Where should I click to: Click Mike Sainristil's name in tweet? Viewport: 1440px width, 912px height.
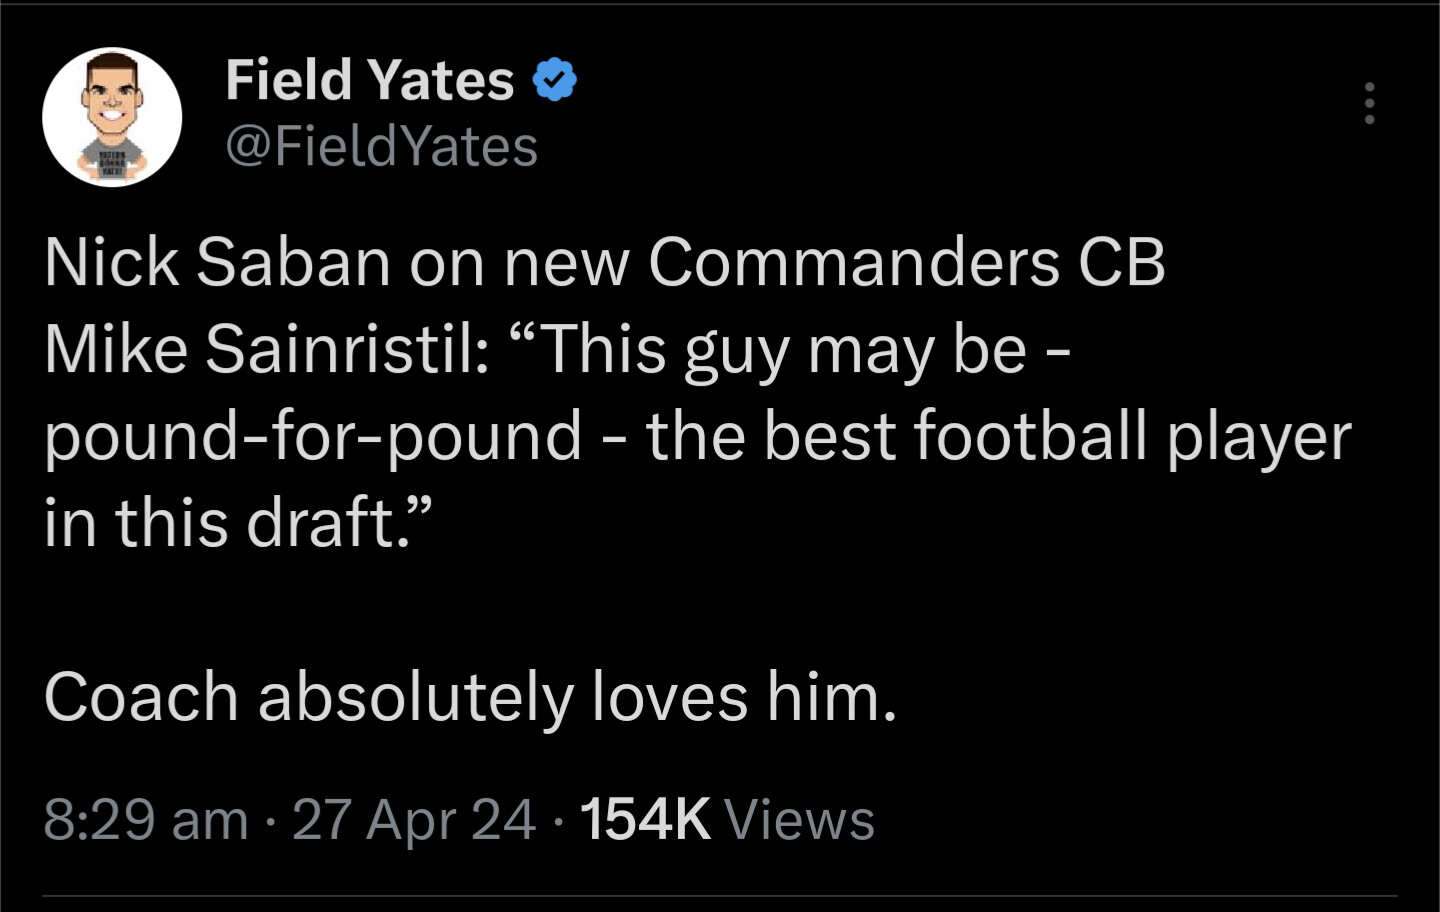tap(267, 350)
